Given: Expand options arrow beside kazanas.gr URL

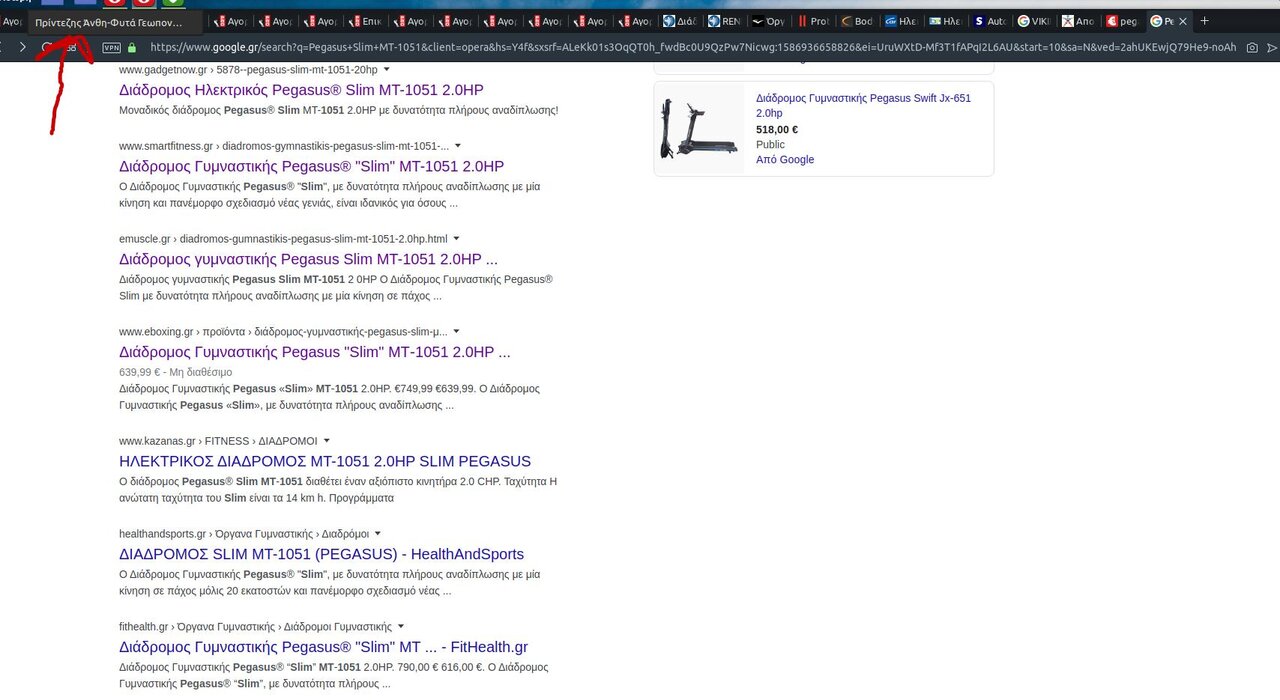Looking at the screenshot, I should [x=326, y=441].
